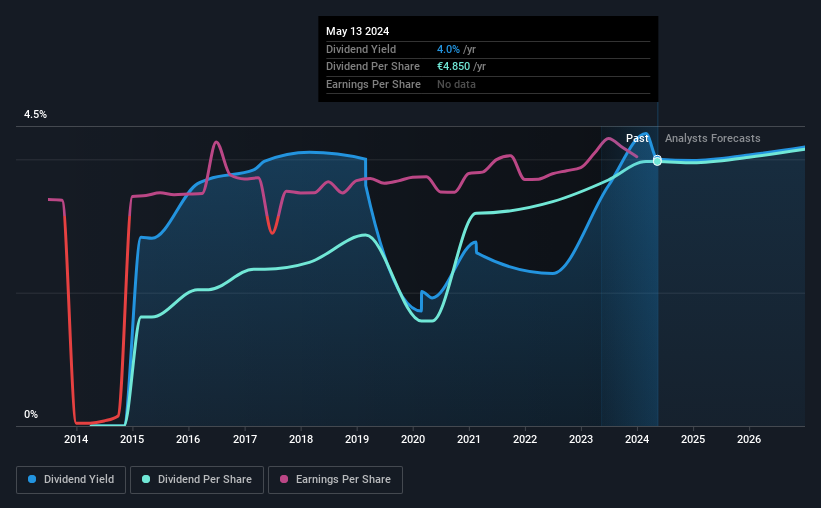Click the 4.0% dividend yield value
The image size is (821, 508).
tap(448, 49)
